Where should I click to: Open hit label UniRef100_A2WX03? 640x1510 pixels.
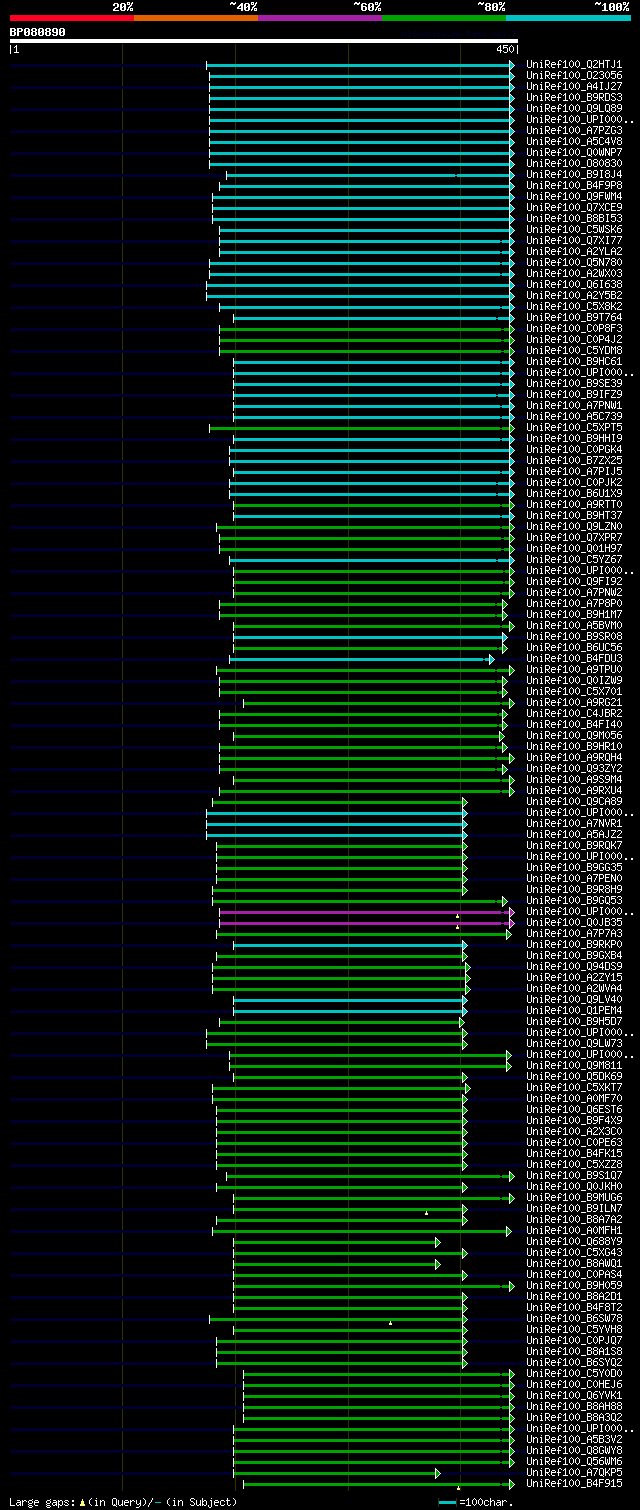[x=574, y=274]
